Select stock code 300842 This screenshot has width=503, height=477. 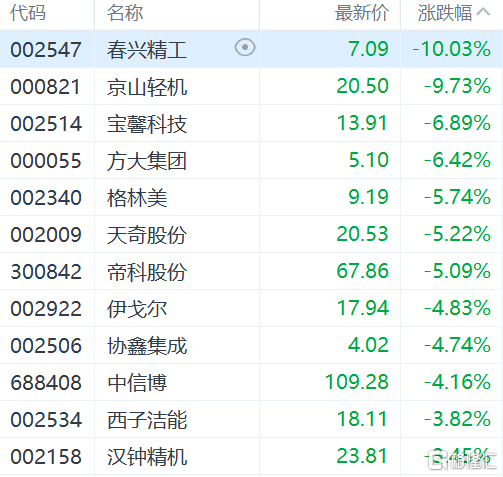[46, 272]
